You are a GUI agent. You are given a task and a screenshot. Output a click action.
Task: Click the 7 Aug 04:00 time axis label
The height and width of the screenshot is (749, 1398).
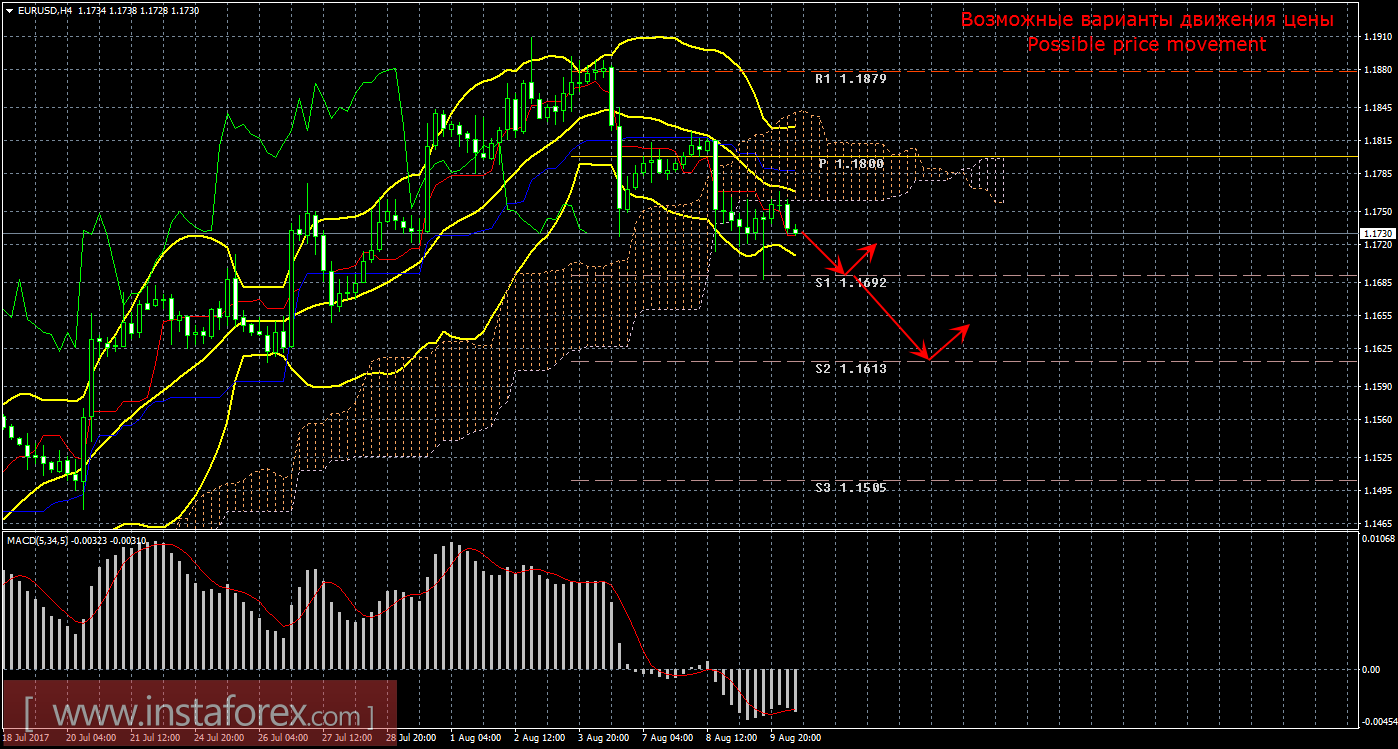(667, 739)
